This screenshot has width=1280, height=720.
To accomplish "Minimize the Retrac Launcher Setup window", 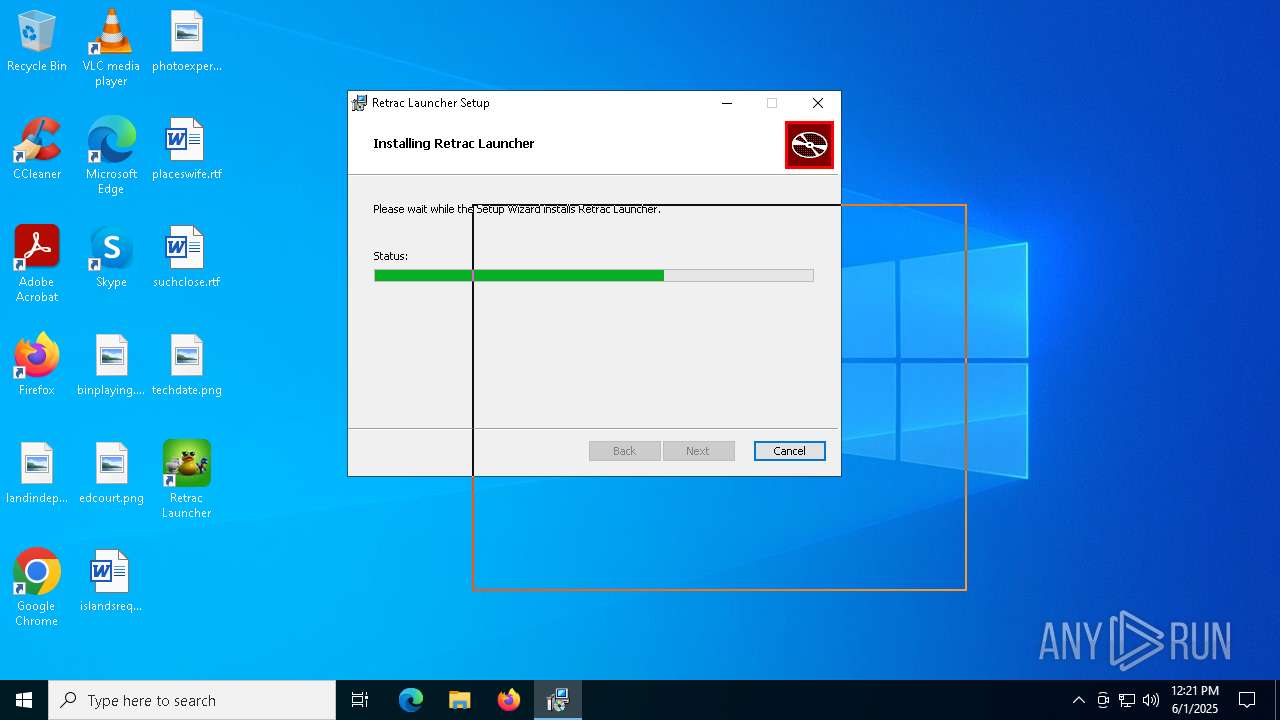I will pyautogui.click(x=727, y=103).
